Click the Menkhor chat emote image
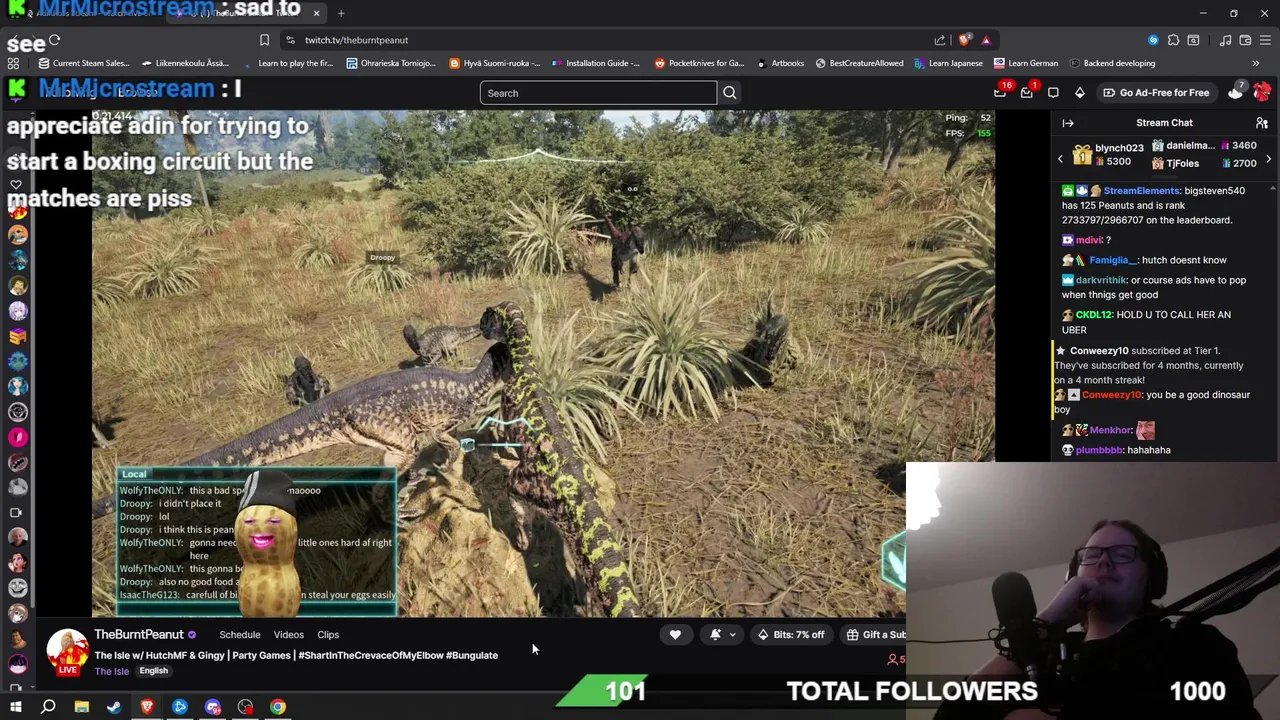 pyautogui.click(x=1145, y=430)
